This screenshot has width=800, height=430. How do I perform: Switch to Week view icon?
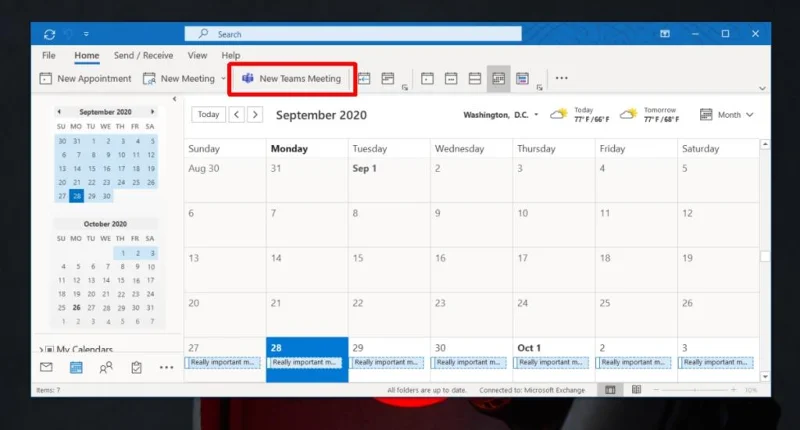(x=475, y=79)
